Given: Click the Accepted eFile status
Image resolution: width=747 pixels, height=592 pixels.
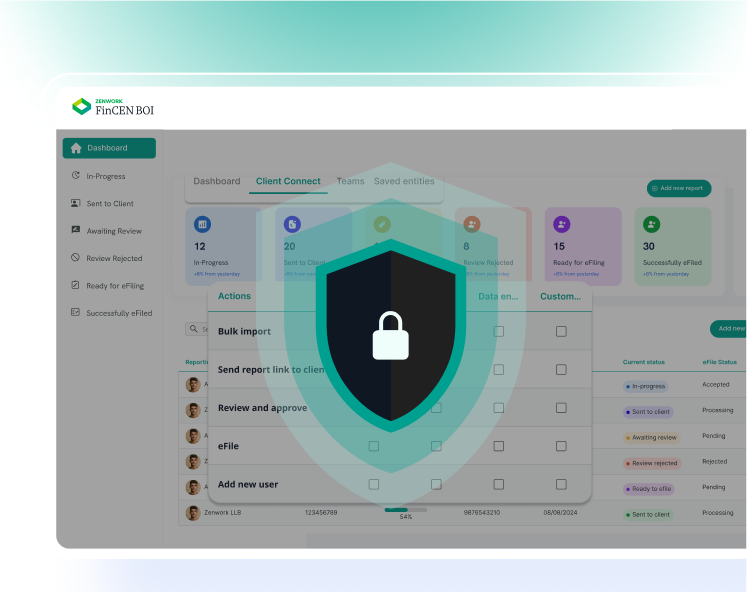Looking at the screenshot, I should tap(716, 384).
